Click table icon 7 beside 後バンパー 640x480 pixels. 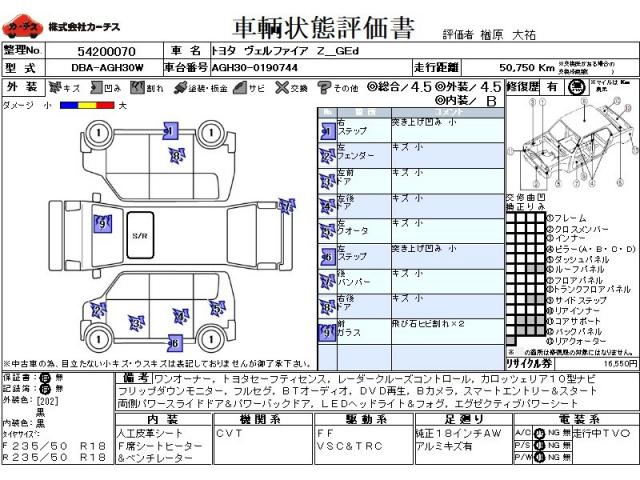click(327, 282)
